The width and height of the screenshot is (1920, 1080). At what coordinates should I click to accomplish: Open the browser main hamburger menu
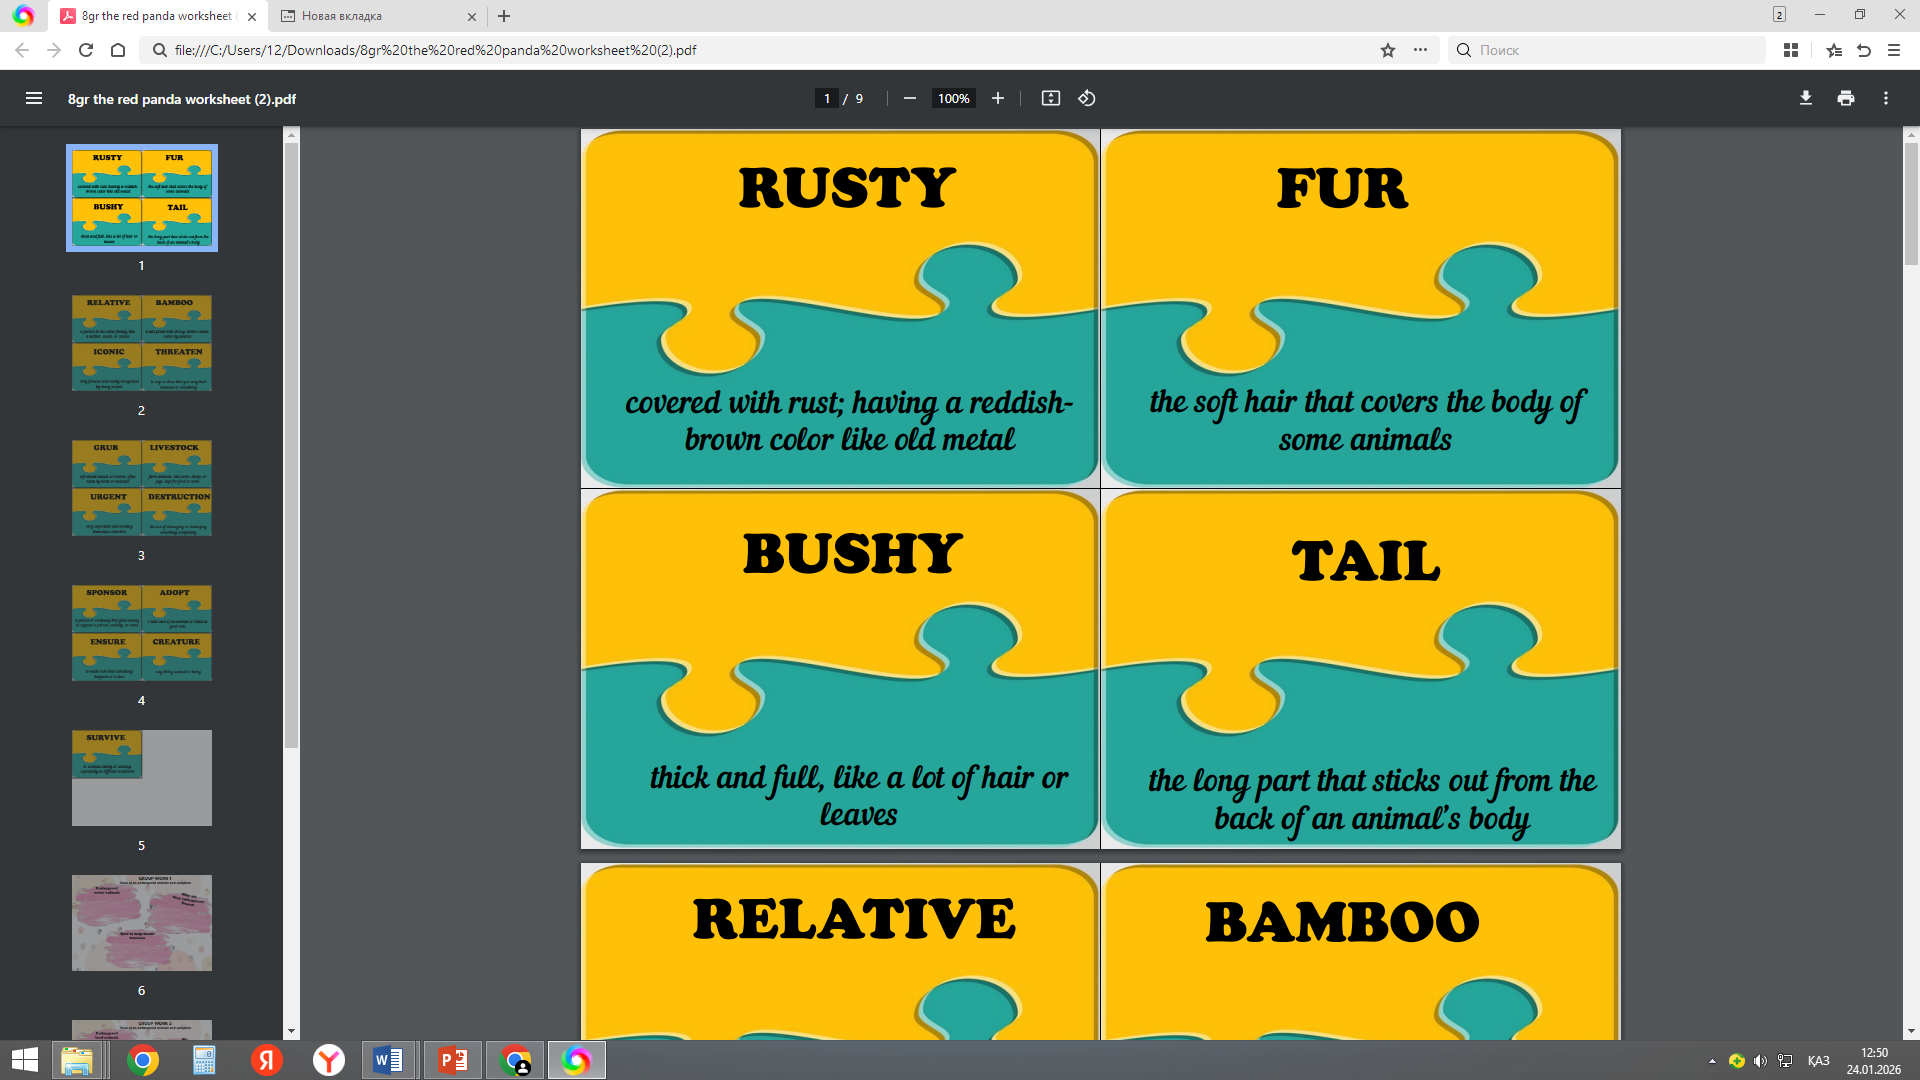click(1893, 50)
